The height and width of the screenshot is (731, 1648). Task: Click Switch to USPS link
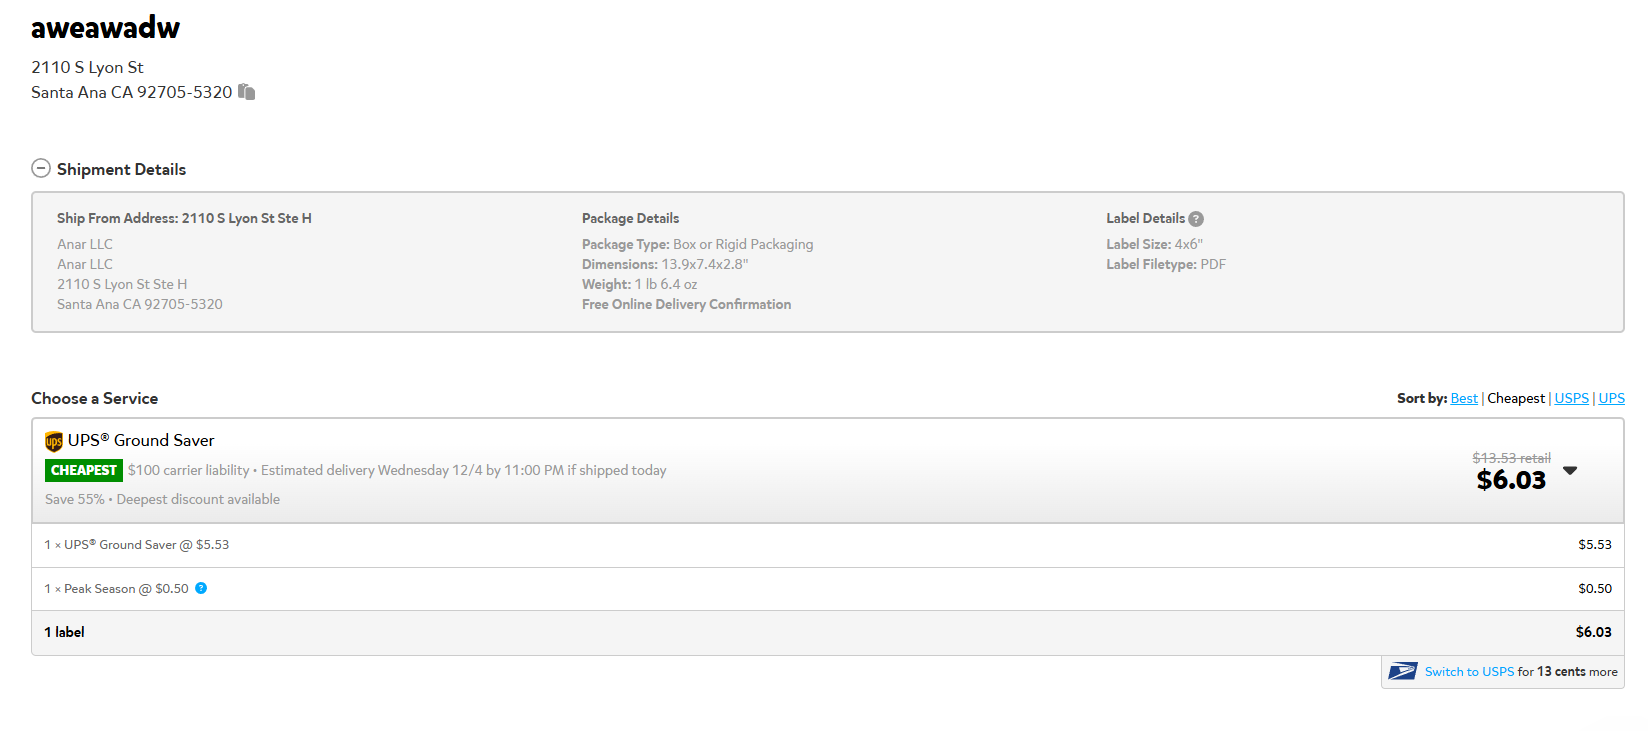tap(1469, 672)
